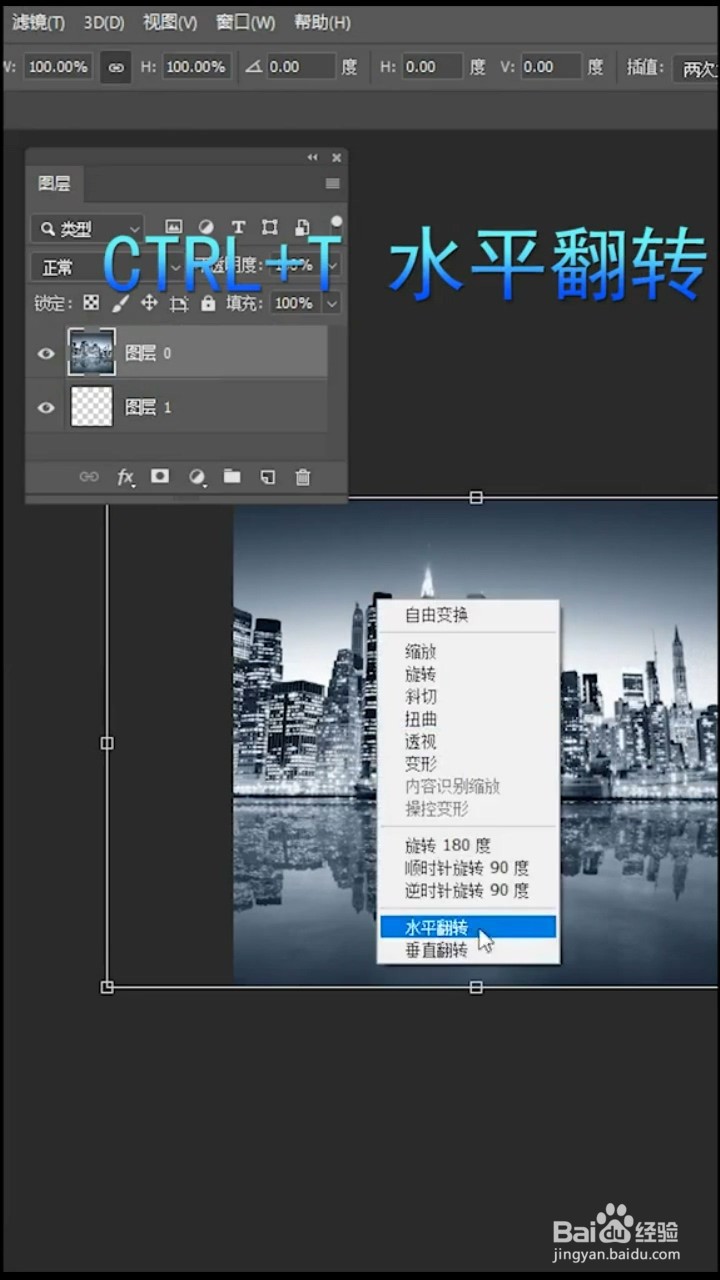Image resolution: width=720 pixels, height=1280 pixels.
Task: Click the rotation angle field
Action: (x=301, y=67)
